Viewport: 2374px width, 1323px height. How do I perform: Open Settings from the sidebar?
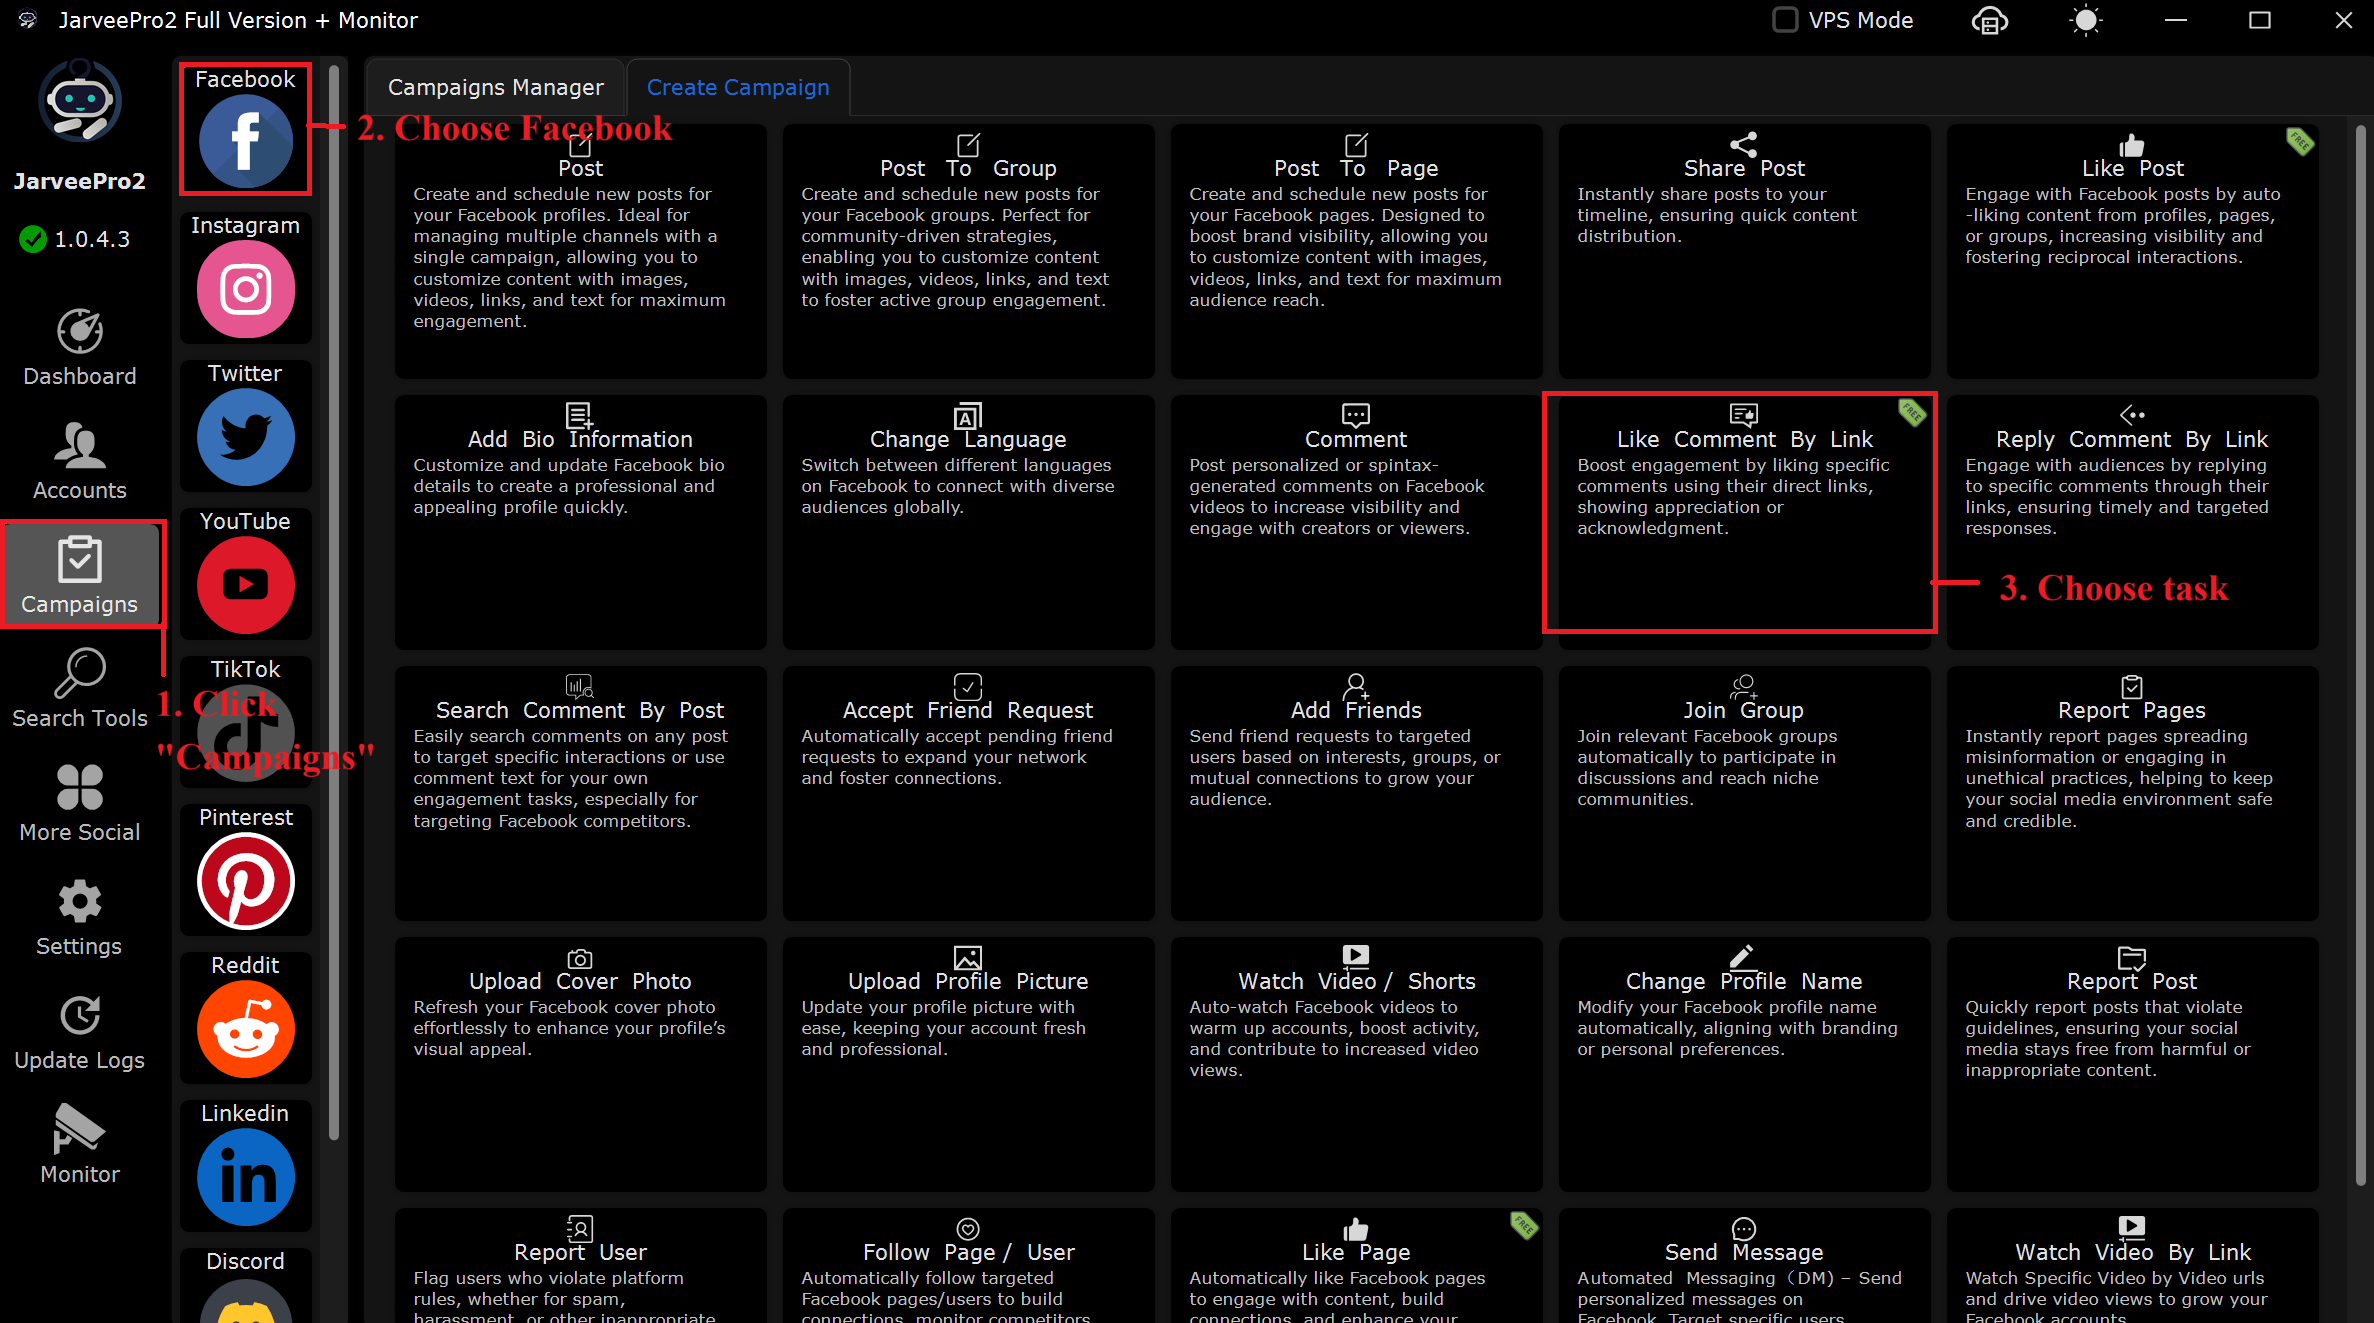80,918
